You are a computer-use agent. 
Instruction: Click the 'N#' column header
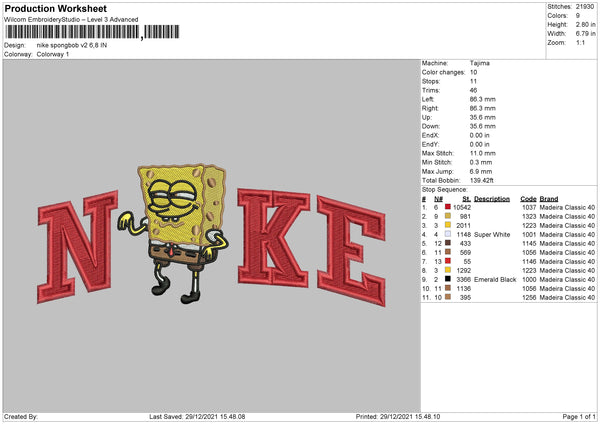point(439,199)
